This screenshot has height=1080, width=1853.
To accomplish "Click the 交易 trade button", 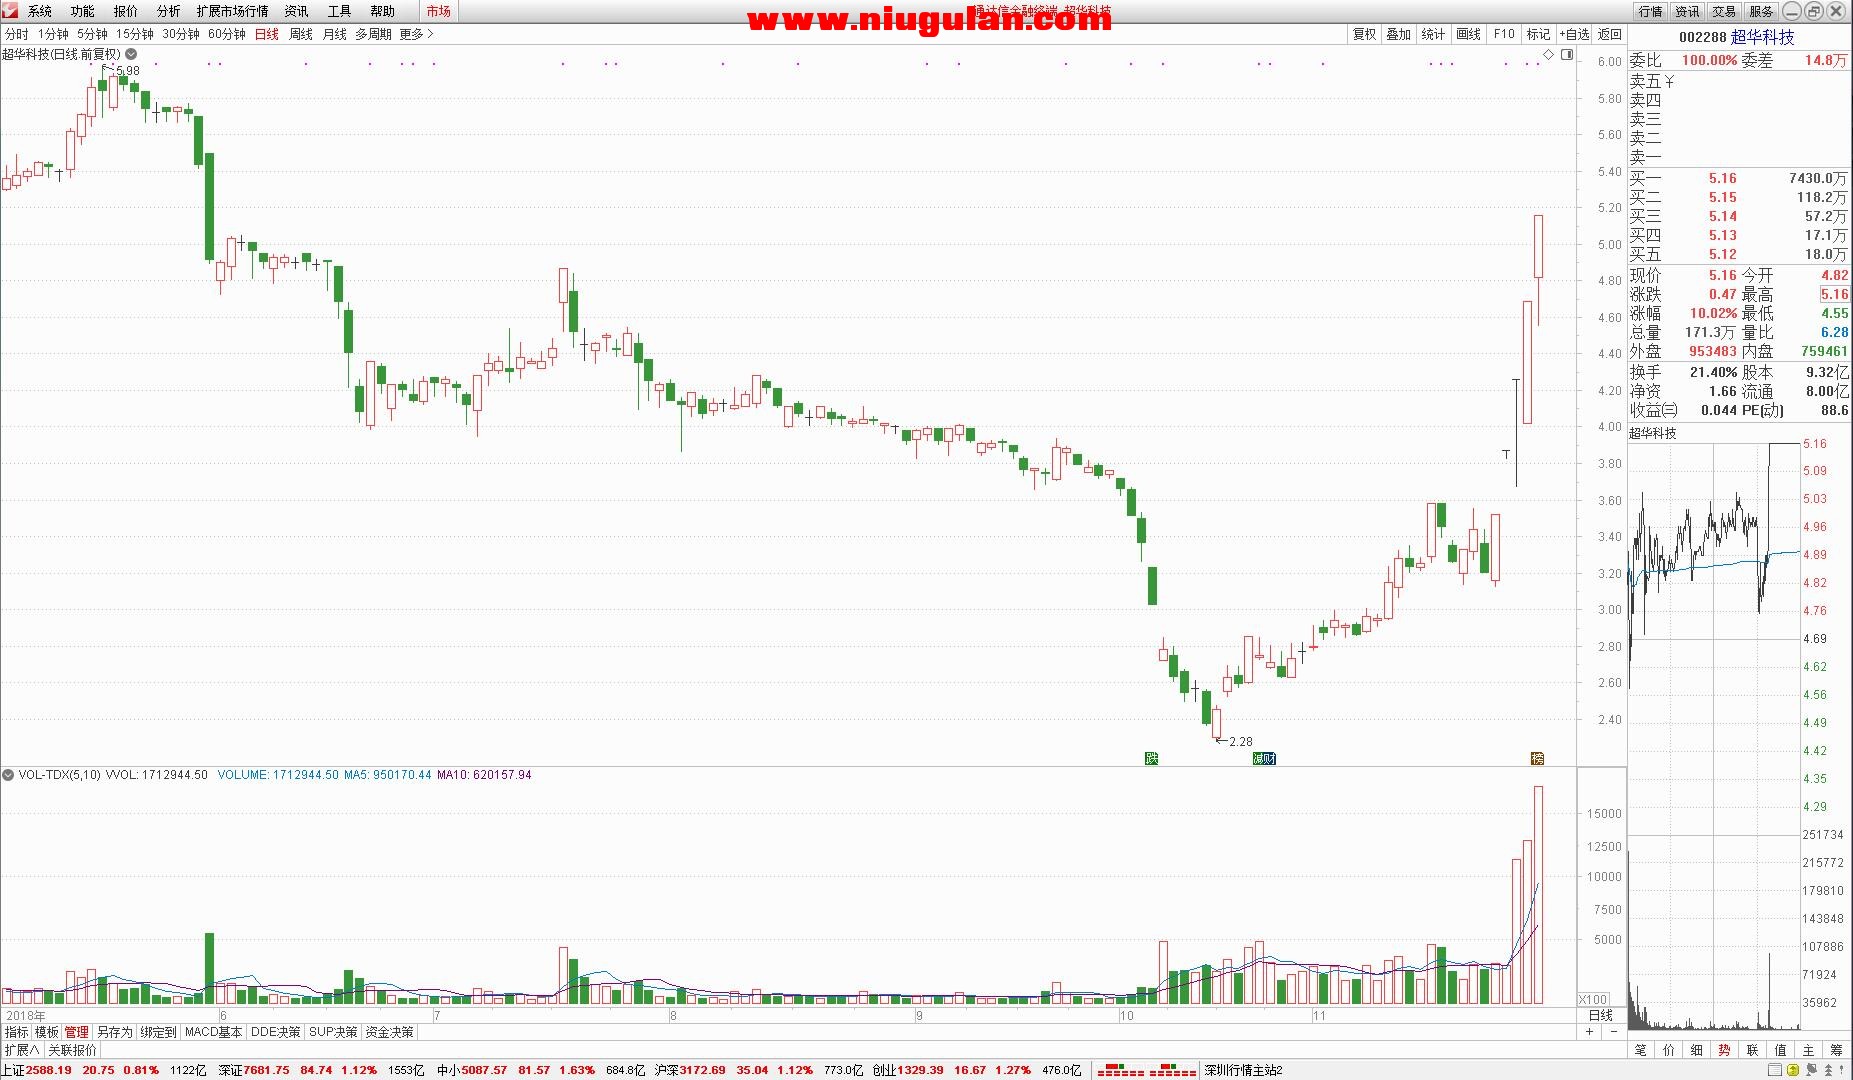I will click(x=1724, y=11).
